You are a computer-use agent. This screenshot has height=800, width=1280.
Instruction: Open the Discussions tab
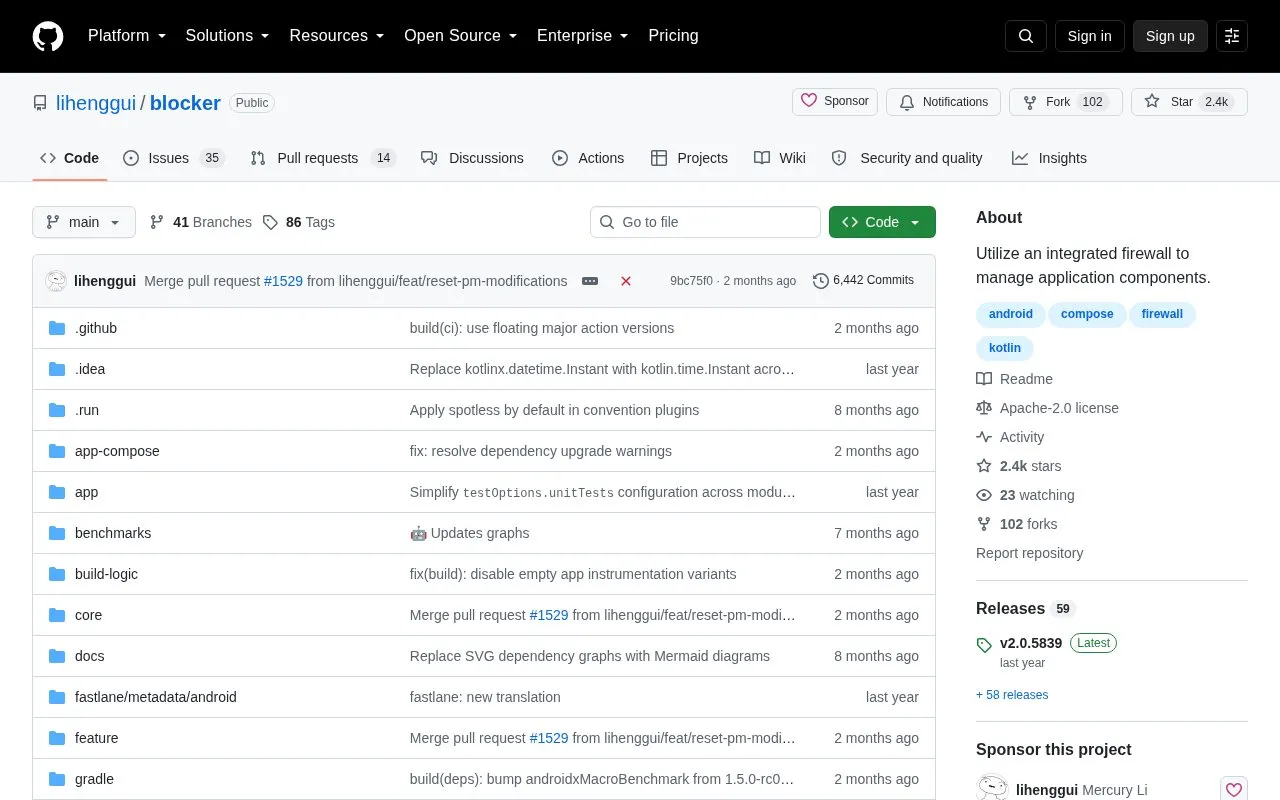click(x=472, y=158)
